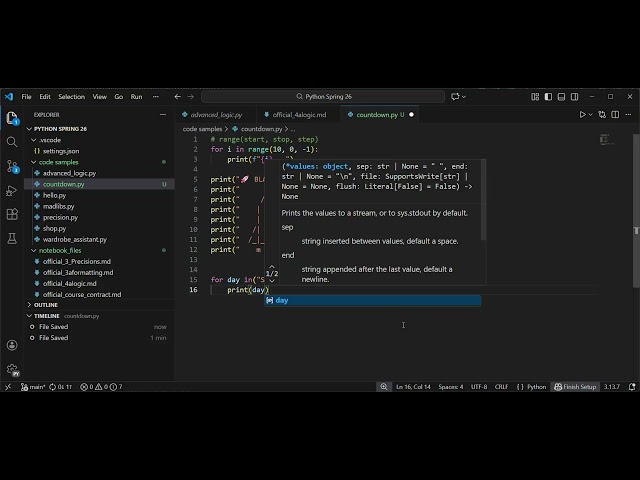
Task: Select the day autocomplete suggestion
Action: [x=373, y=300]
